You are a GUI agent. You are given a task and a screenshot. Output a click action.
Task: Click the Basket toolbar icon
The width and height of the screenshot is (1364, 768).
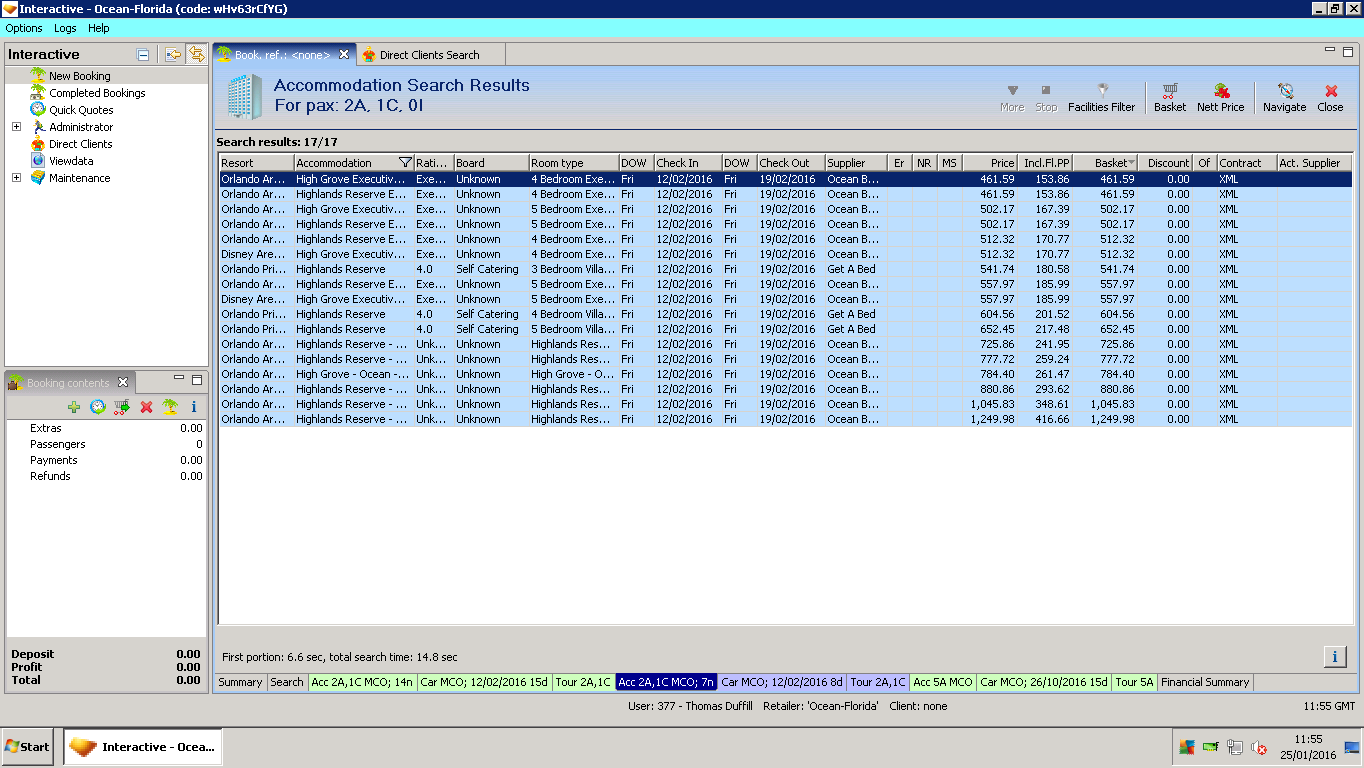[x=1169, y=97]
